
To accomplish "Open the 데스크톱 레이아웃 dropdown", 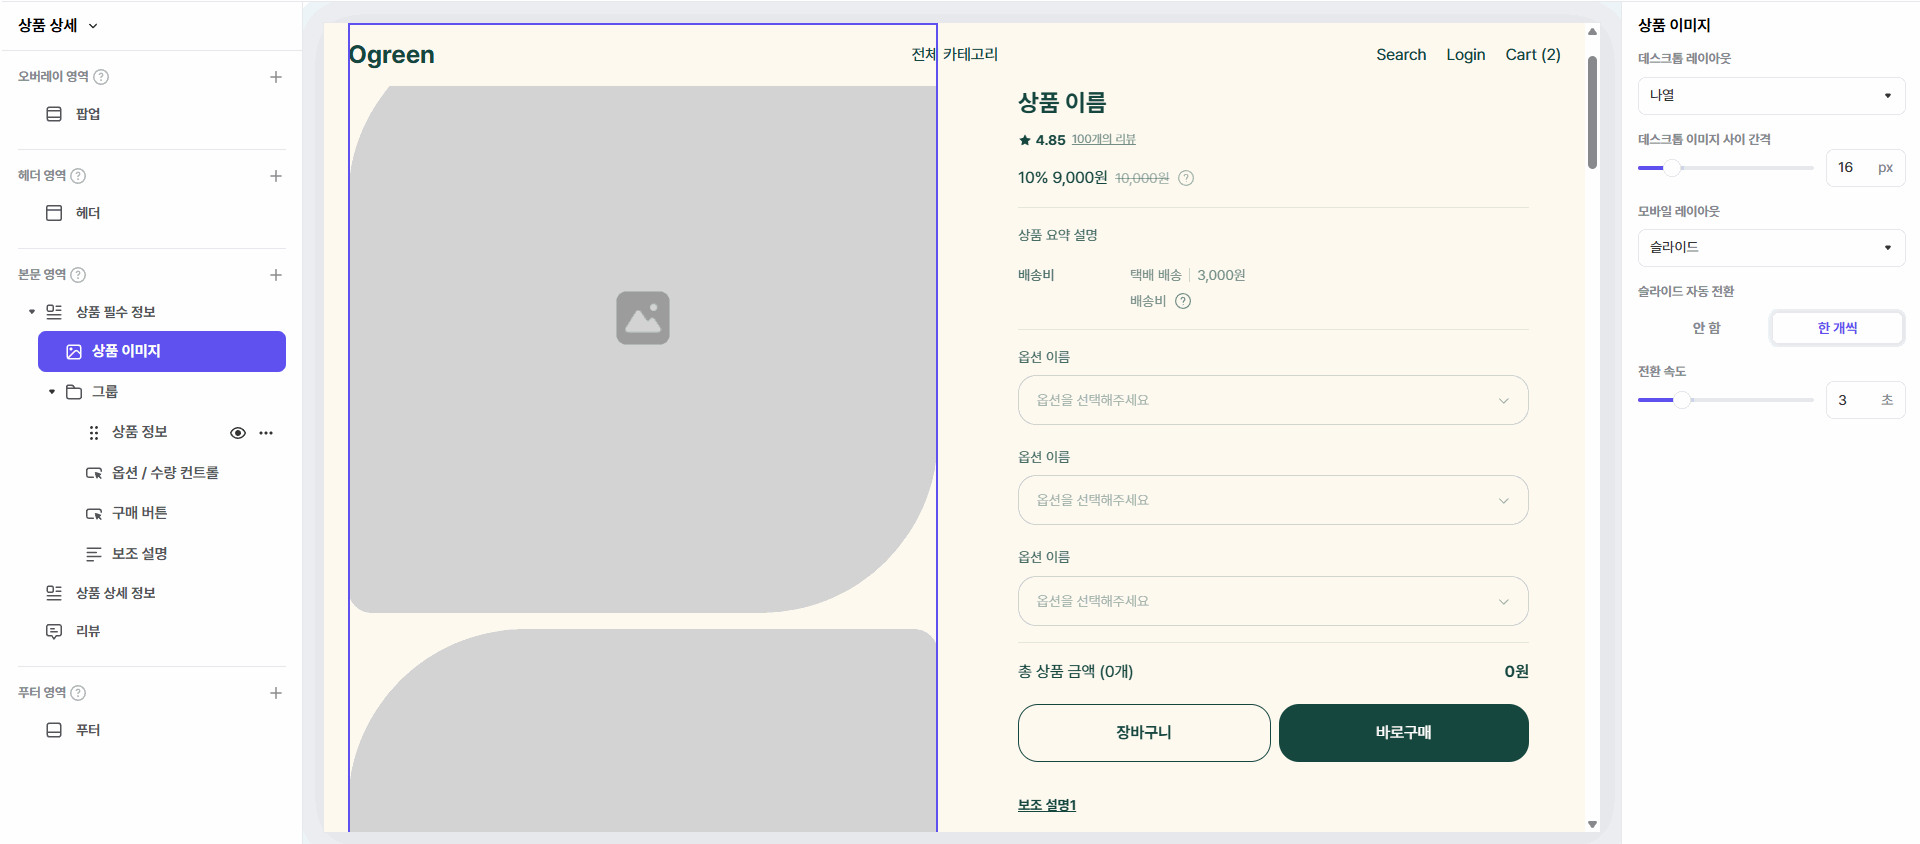I will point(1771,96).
